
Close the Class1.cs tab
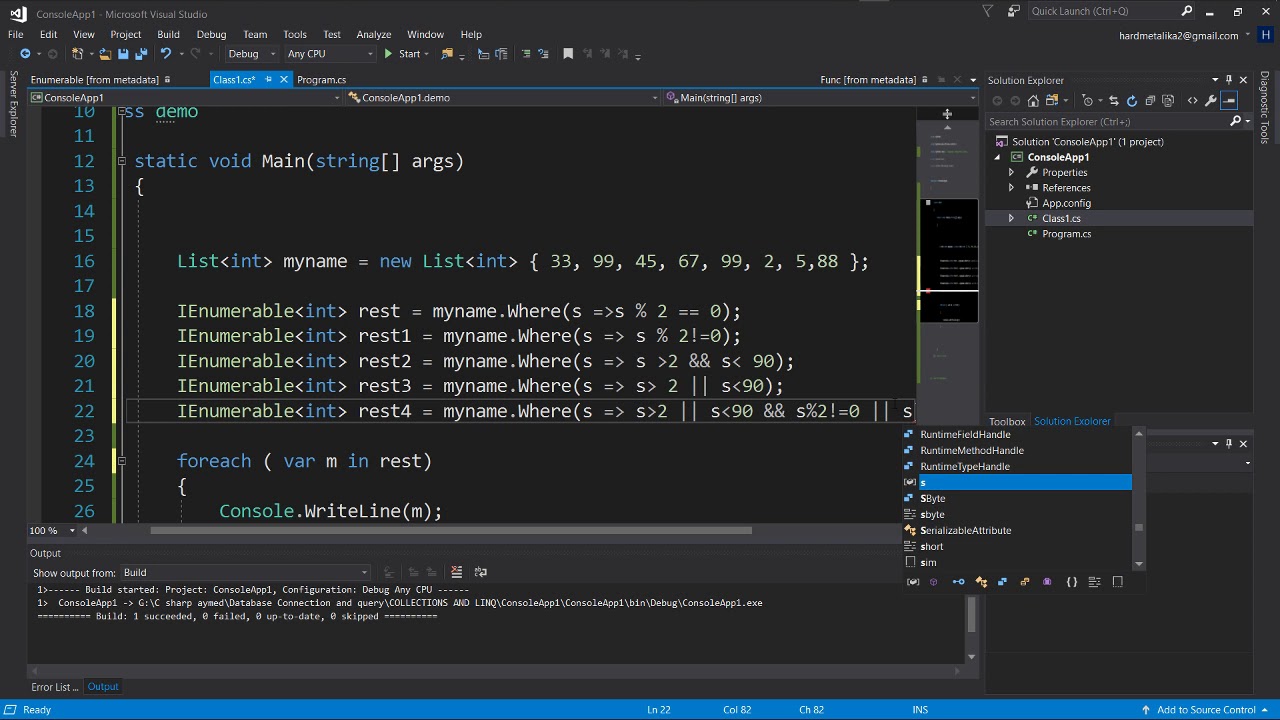click(x=283, y=80)
